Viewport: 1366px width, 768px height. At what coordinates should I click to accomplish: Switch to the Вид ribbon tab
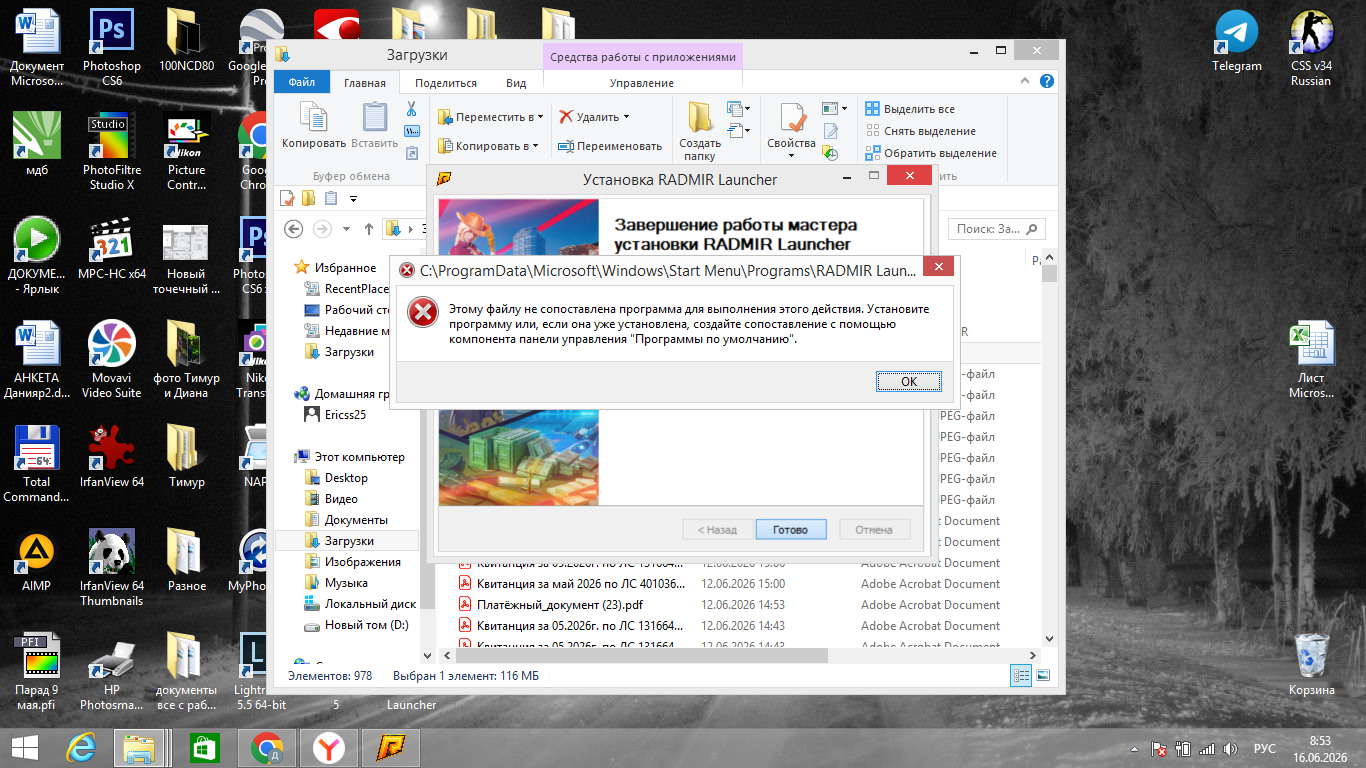click(516, 83)
